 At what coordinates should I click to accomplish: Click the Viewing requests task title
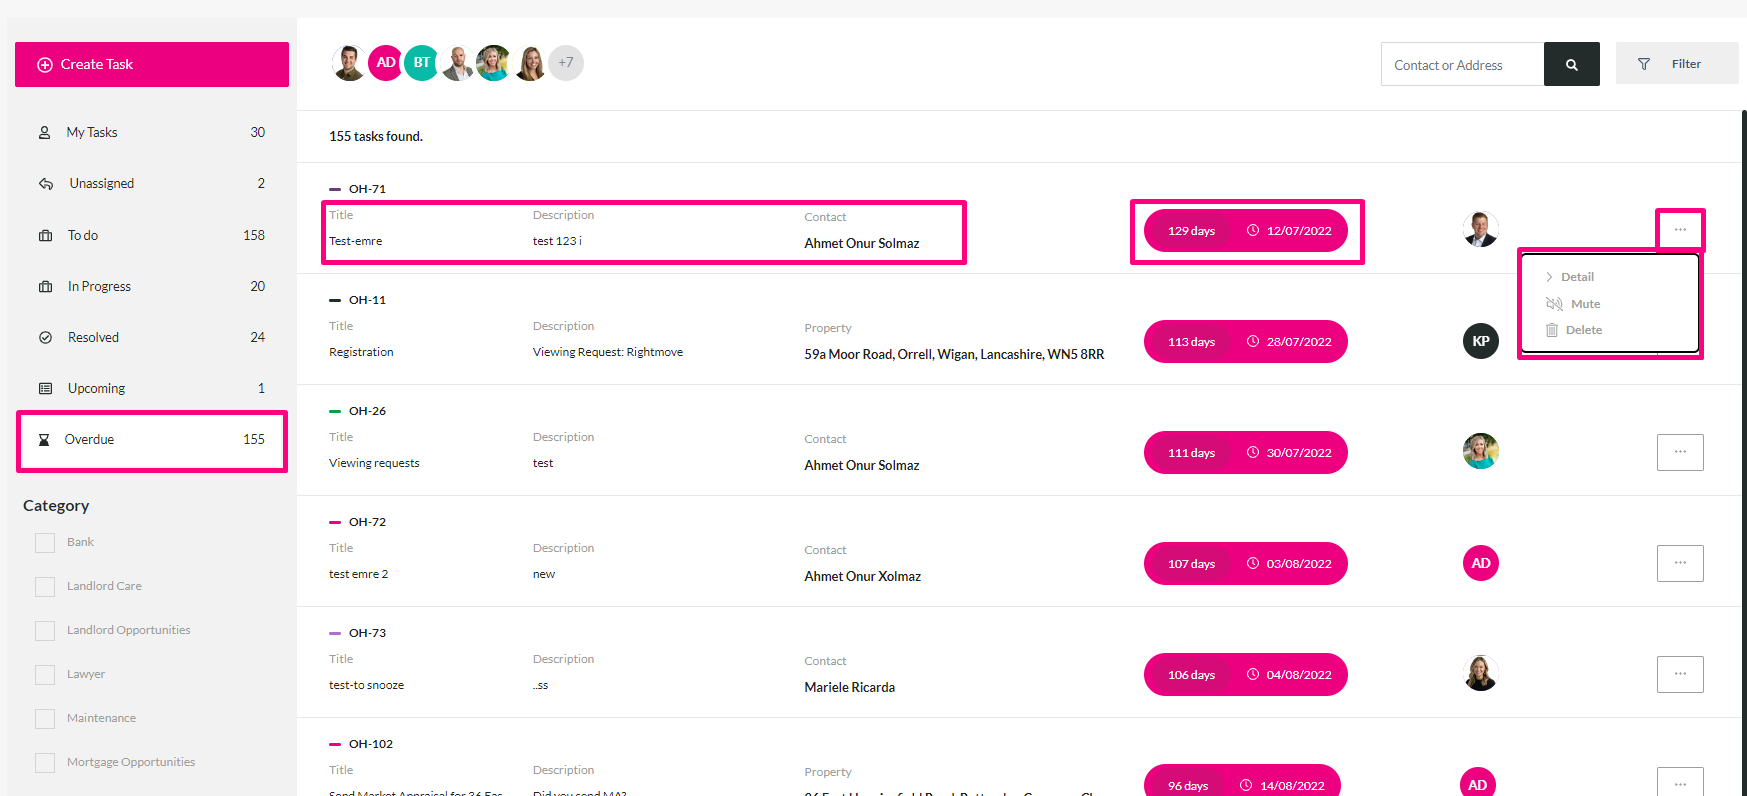click(x=374, y=463)
